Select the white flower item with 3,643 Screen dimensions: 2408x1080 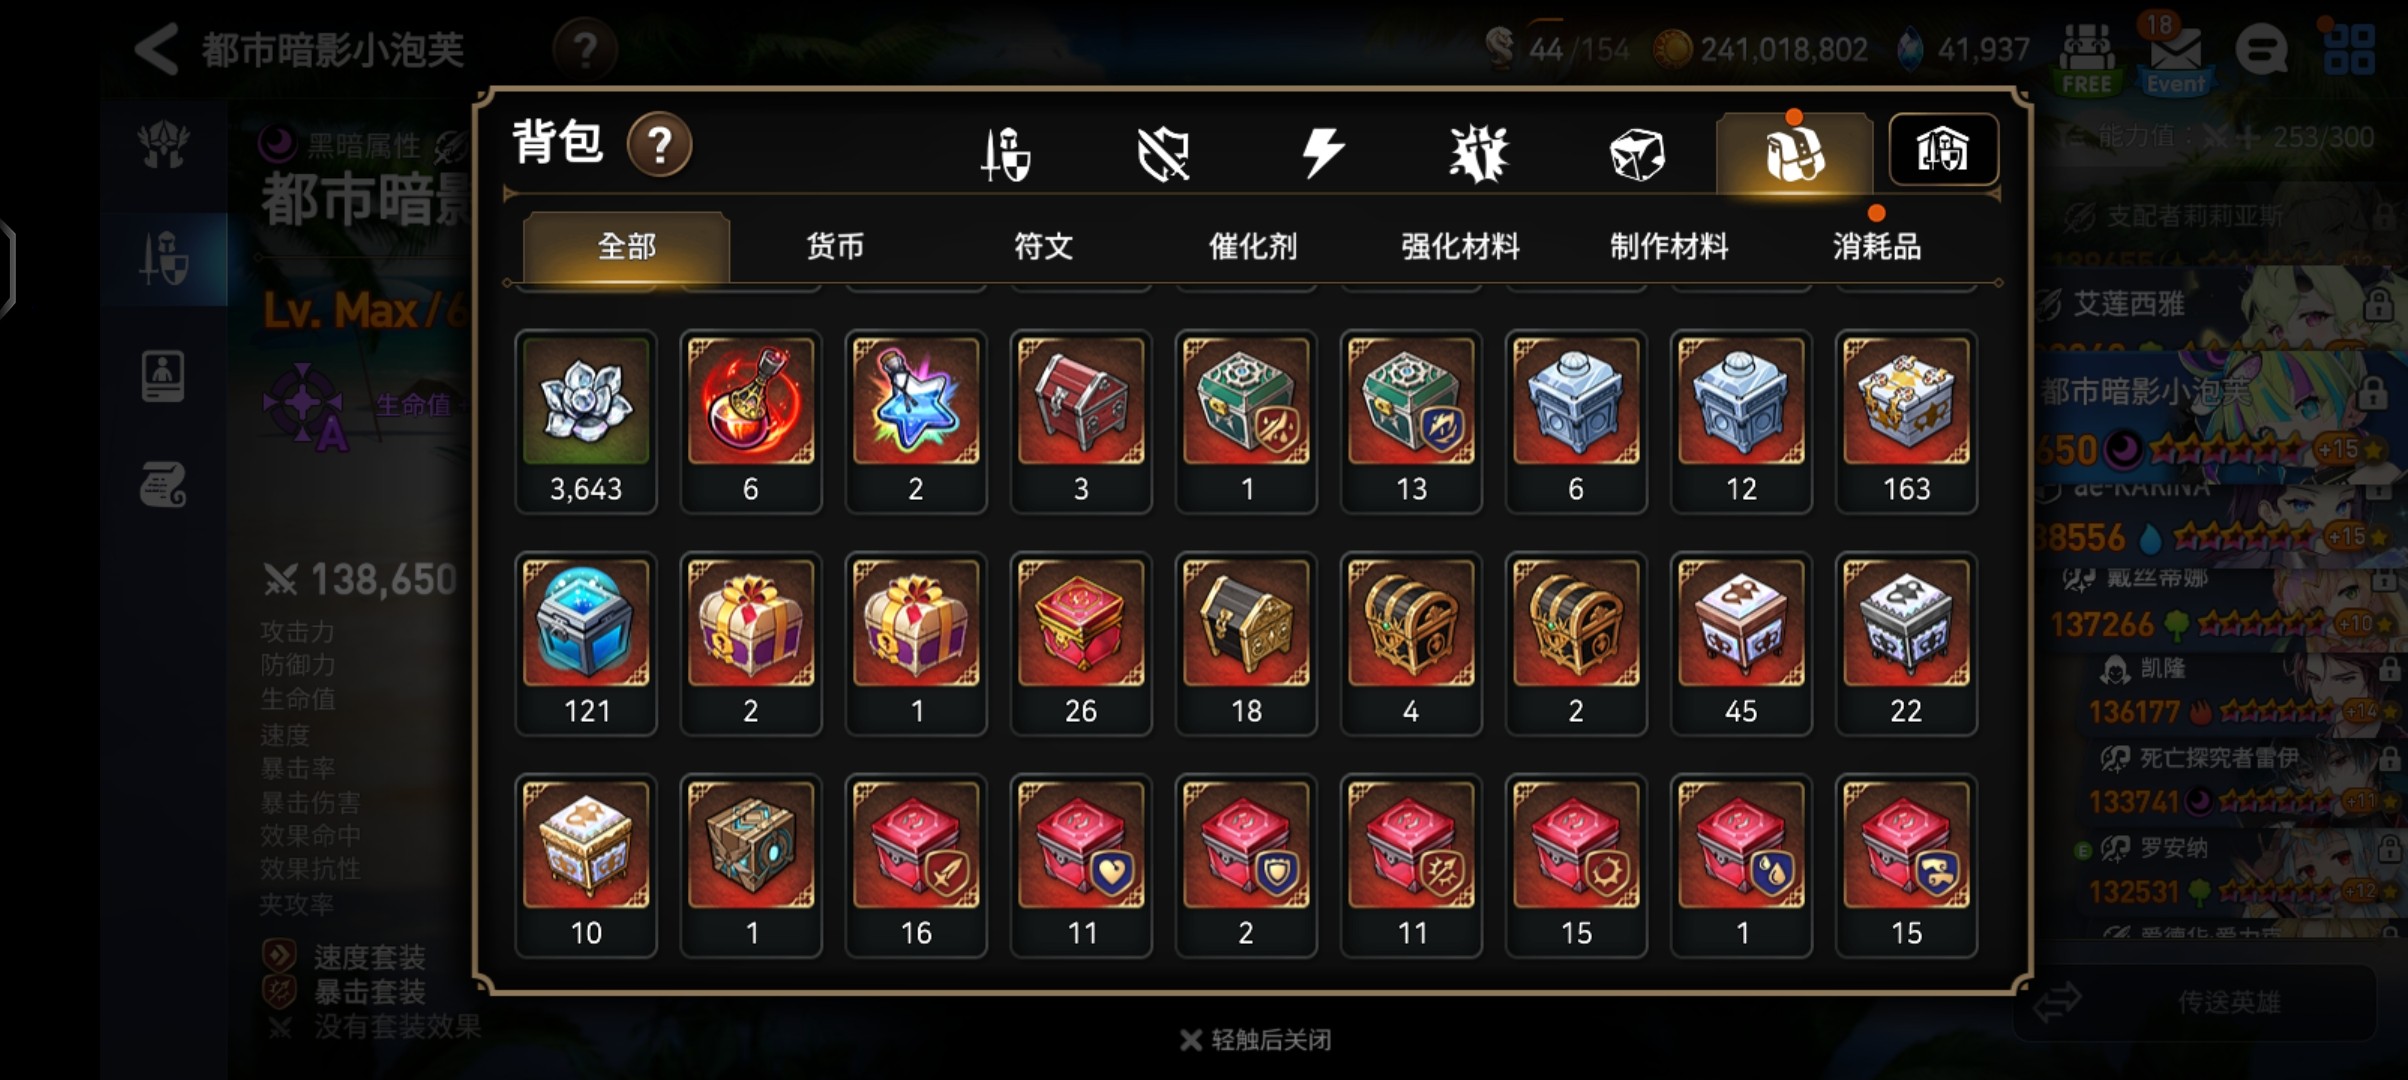click(x=586, y=421)
